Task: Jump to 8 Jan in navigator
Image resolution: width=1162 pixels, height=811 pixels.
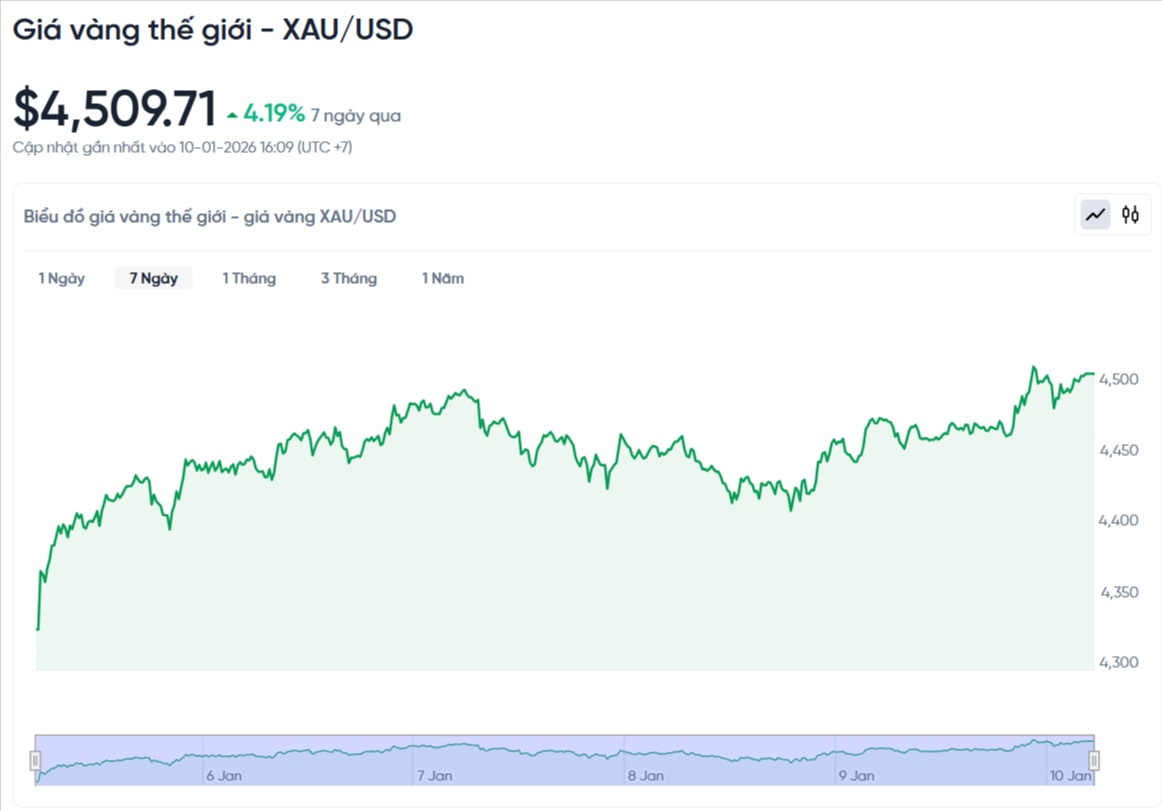Action: point(646,775)
